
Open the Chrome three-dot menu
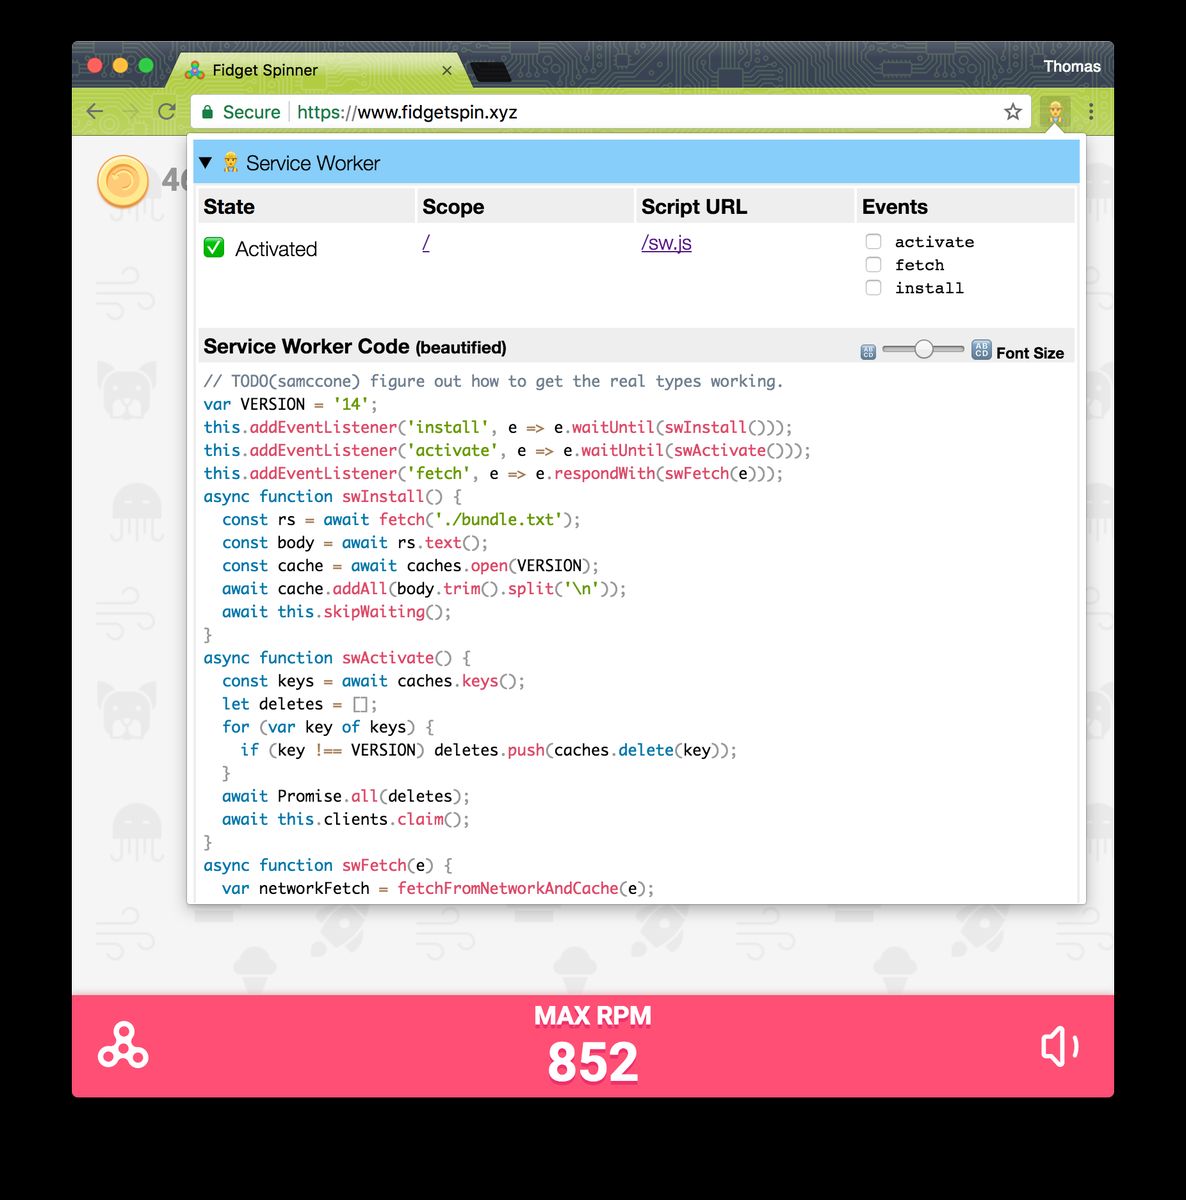(x=1091, y=112)
